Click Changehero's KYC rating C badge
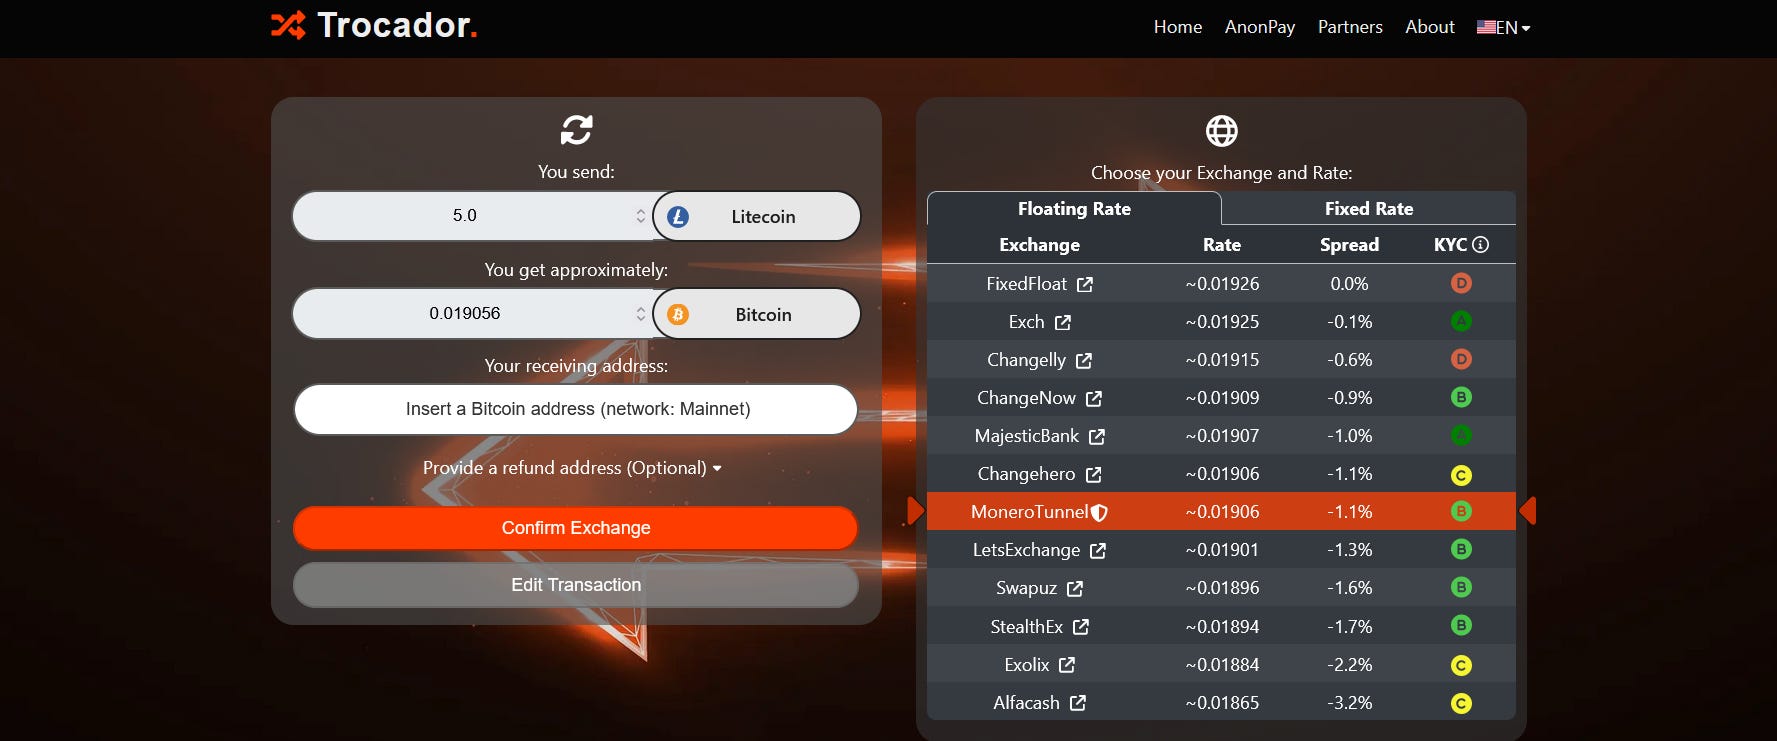1777x741 pixels. [1461, 475]
